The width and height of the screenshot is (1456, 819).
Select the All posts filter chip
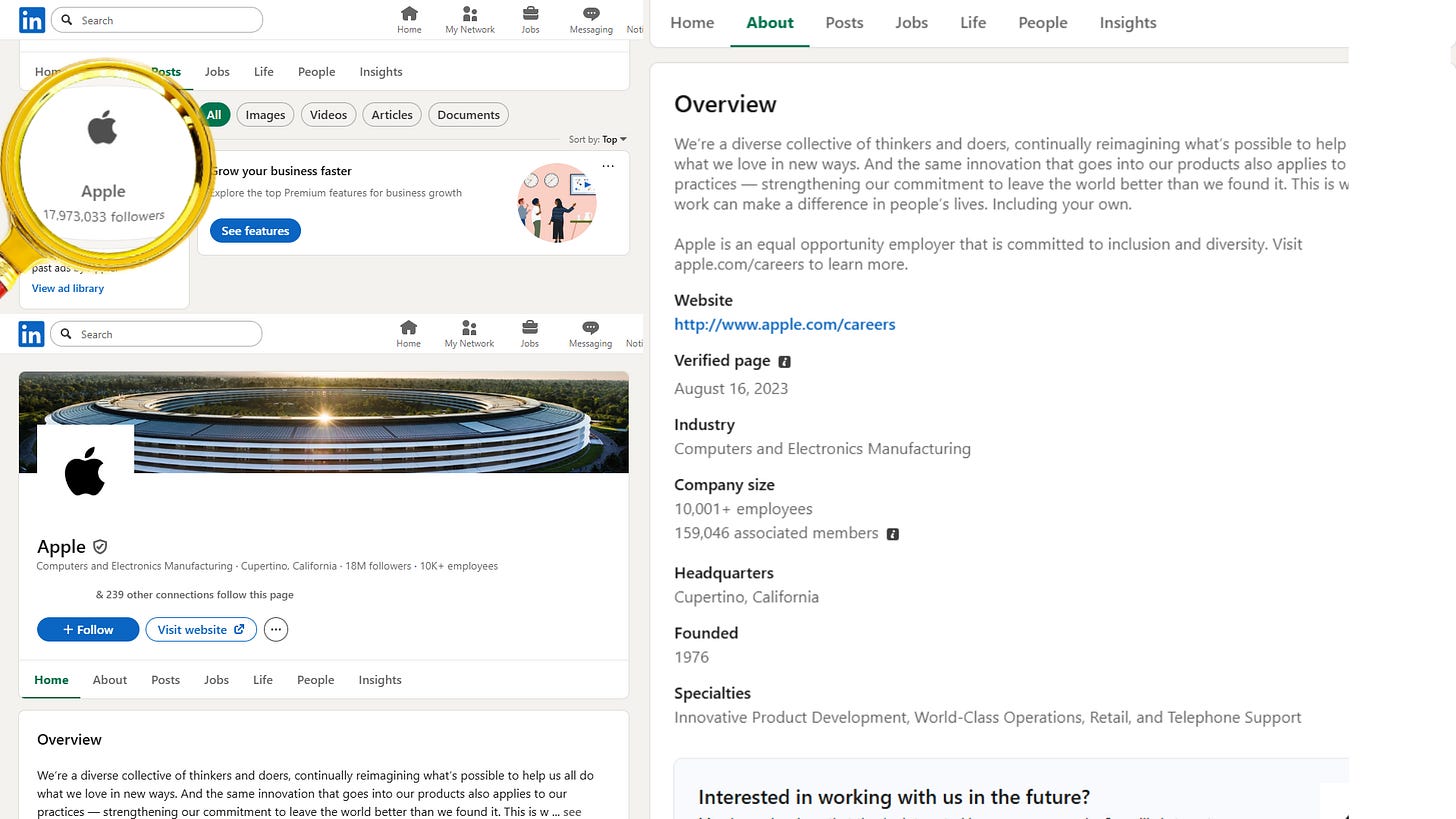click(213, 115)
